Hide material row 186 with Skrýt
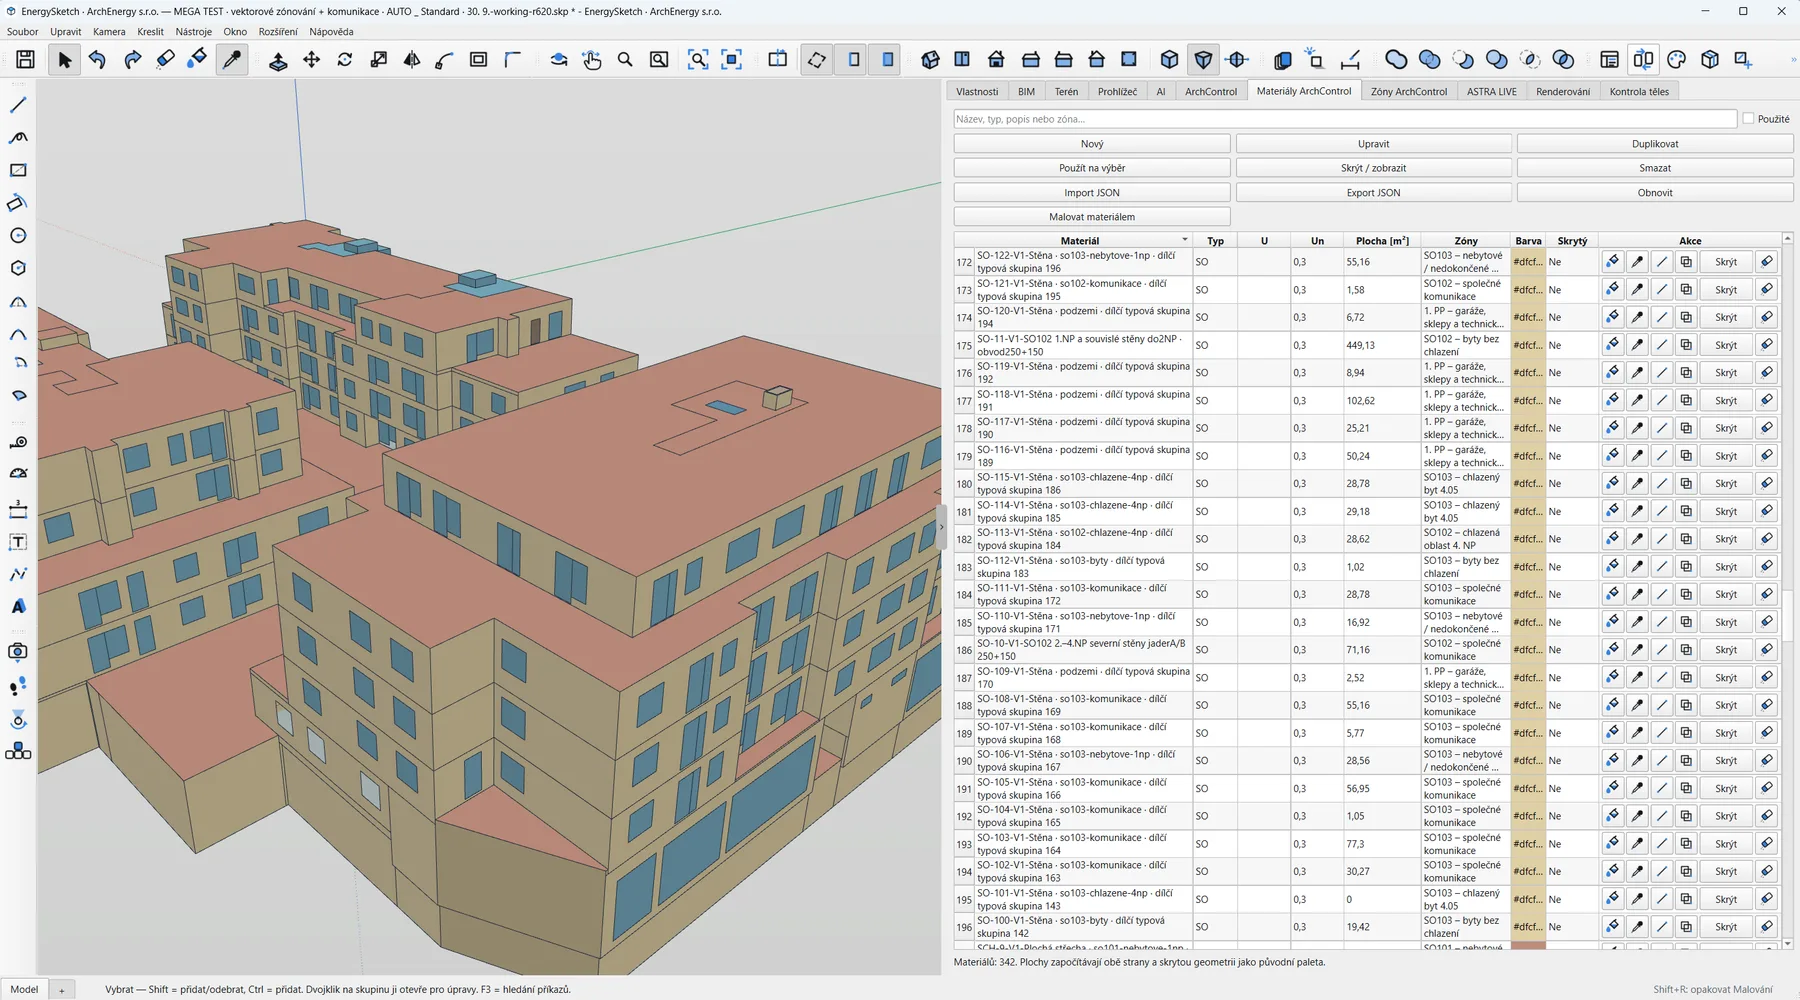This screenshot has height=1000, width=1800. (x=1726, y=650)
